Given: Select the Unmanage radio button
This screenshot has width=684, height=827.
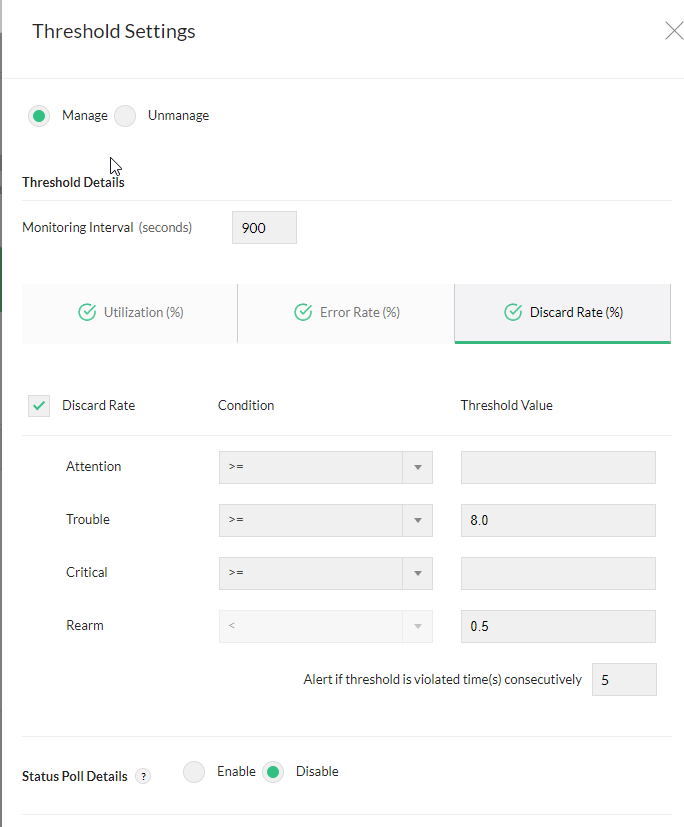Looking at the screenshot, I should pos(125,116).
